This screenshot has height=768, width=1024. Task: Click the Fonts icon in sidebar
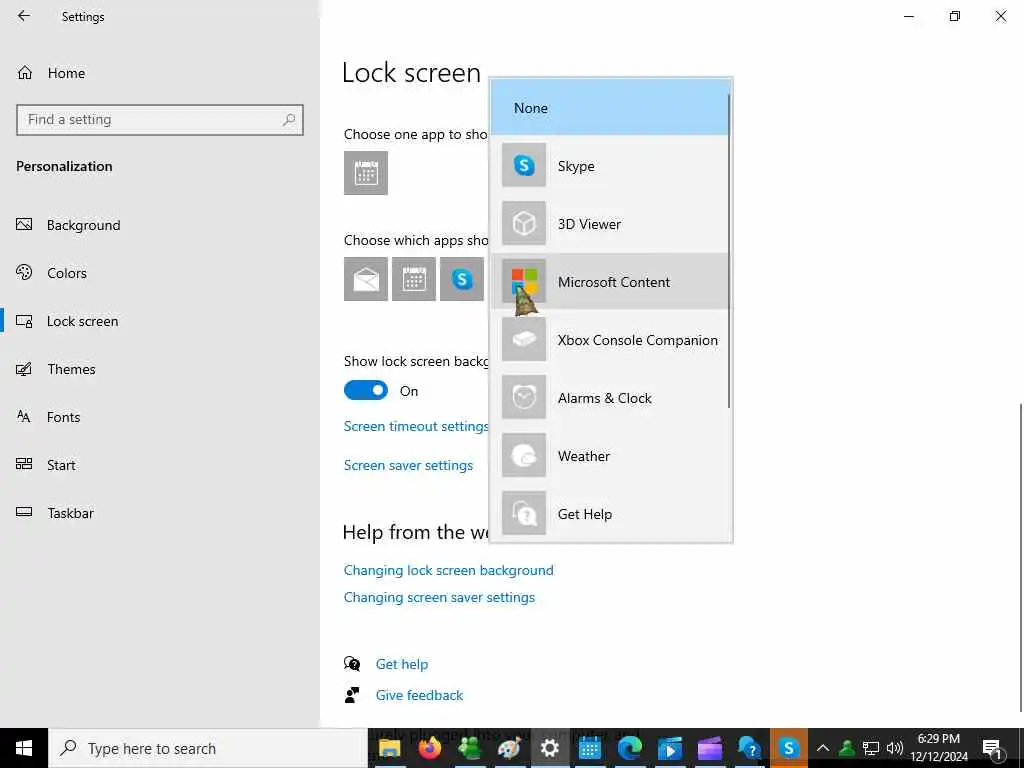[24, 416]
